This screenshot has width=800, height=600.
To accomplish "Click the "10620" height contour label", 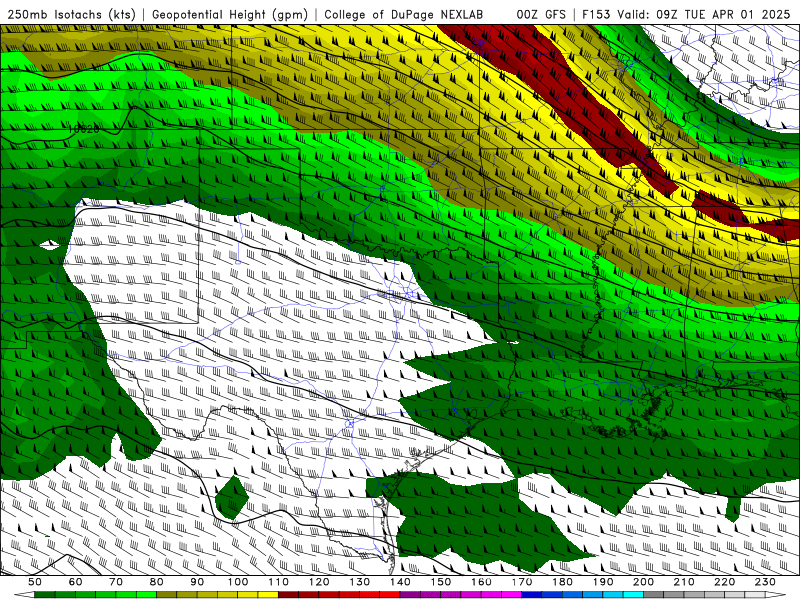I will pyautogui.click(x=84, y=129).
